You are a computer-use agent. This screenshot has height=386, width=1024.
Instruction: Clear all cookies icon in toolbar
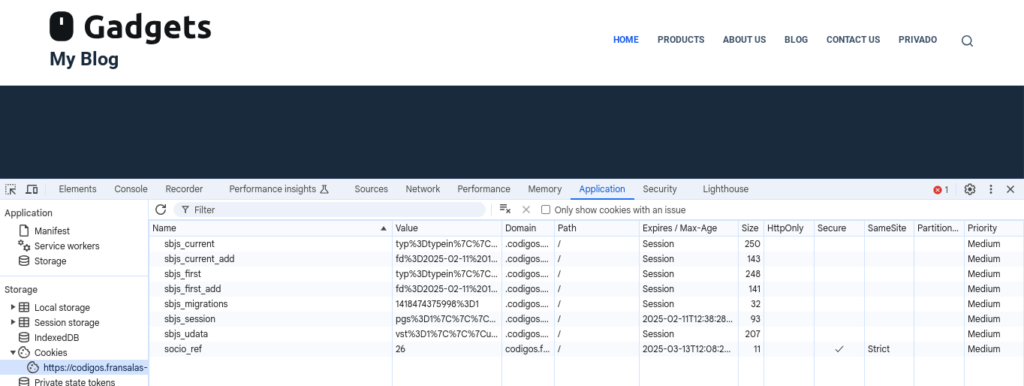click(x=505, y=210)
